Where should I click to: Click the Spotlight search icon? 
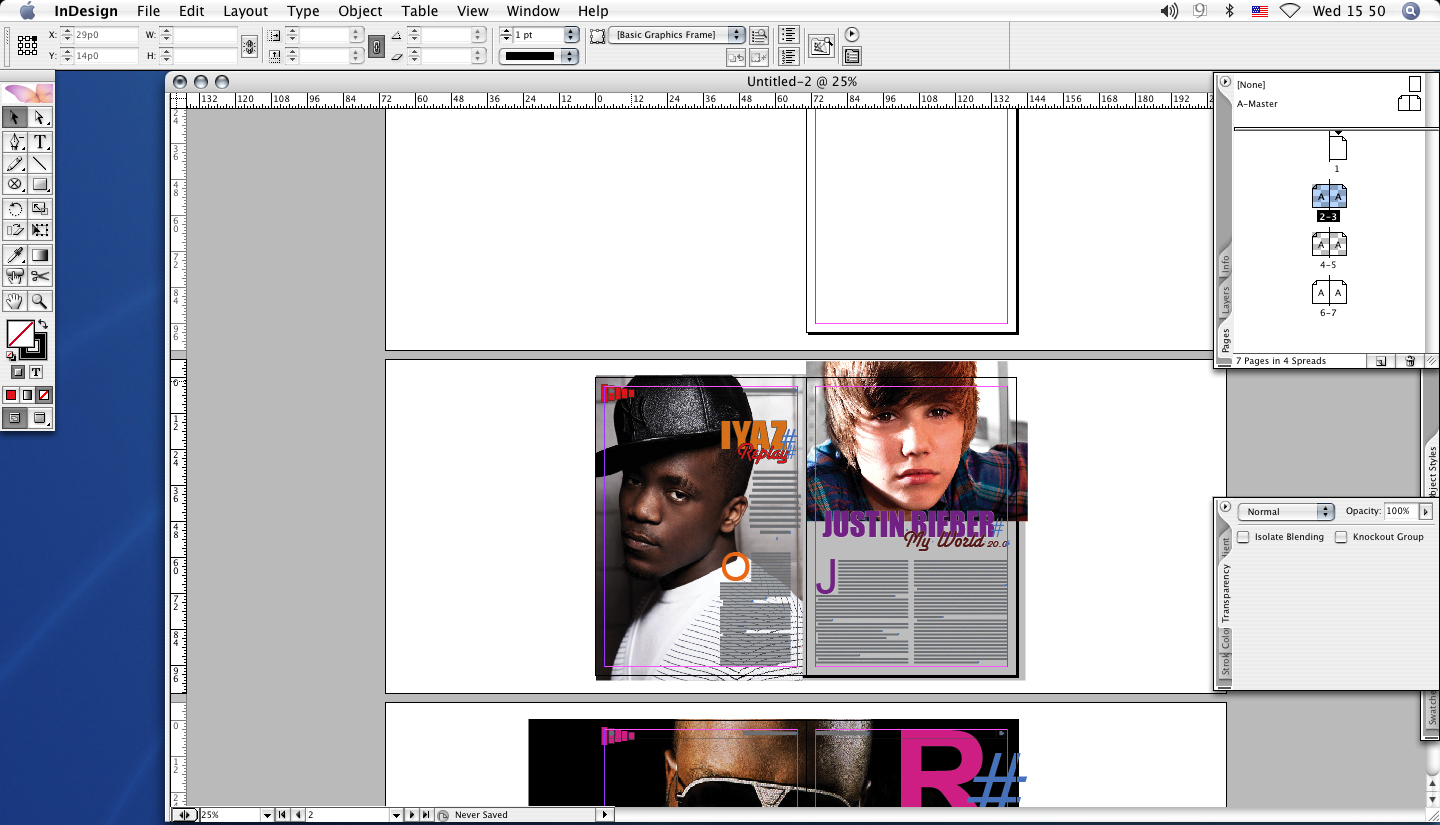point(1411,11)
